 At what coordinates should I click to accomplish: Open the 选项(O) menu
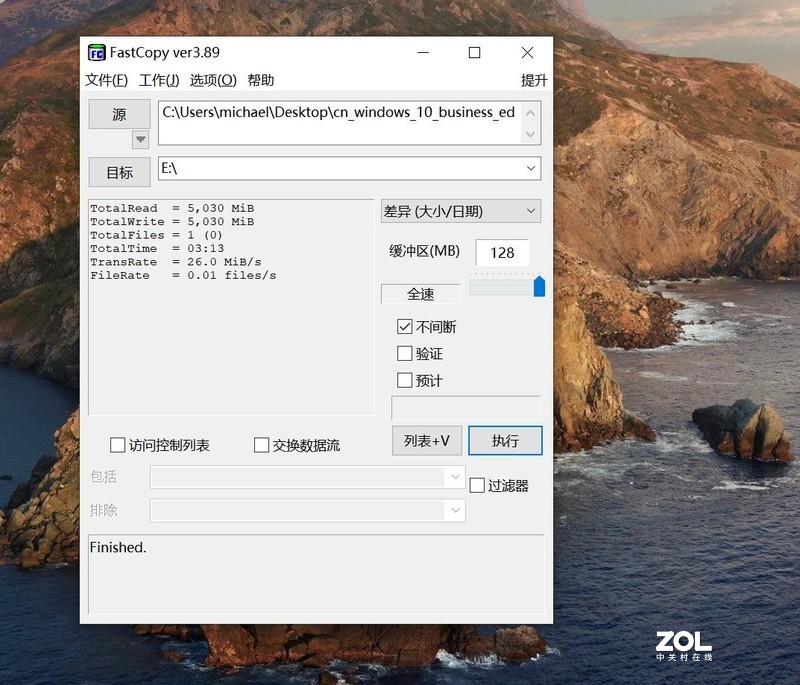coord(213,80)
